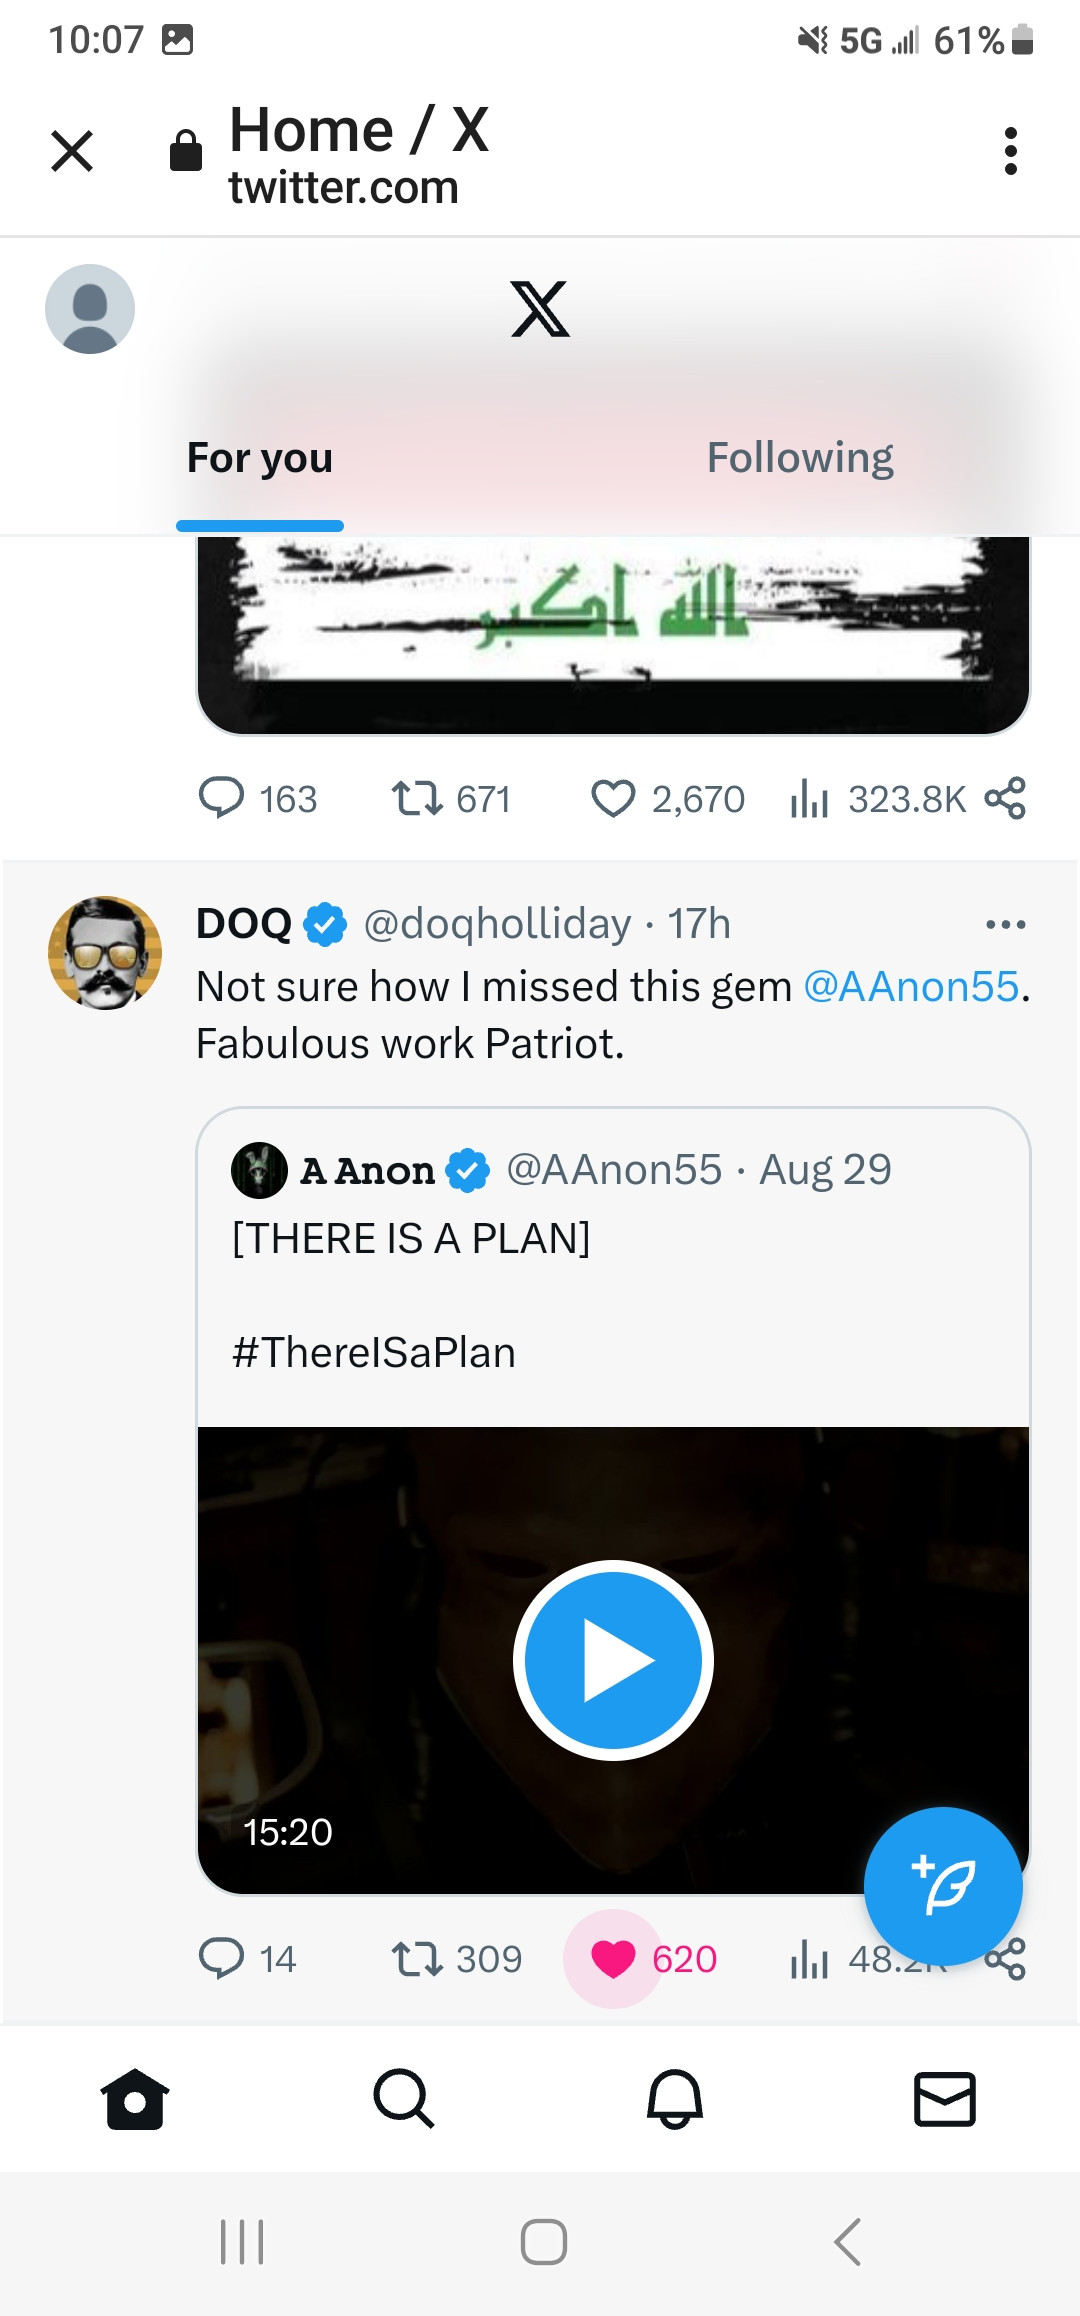Select the For you tab

click(x=260, y=458)
